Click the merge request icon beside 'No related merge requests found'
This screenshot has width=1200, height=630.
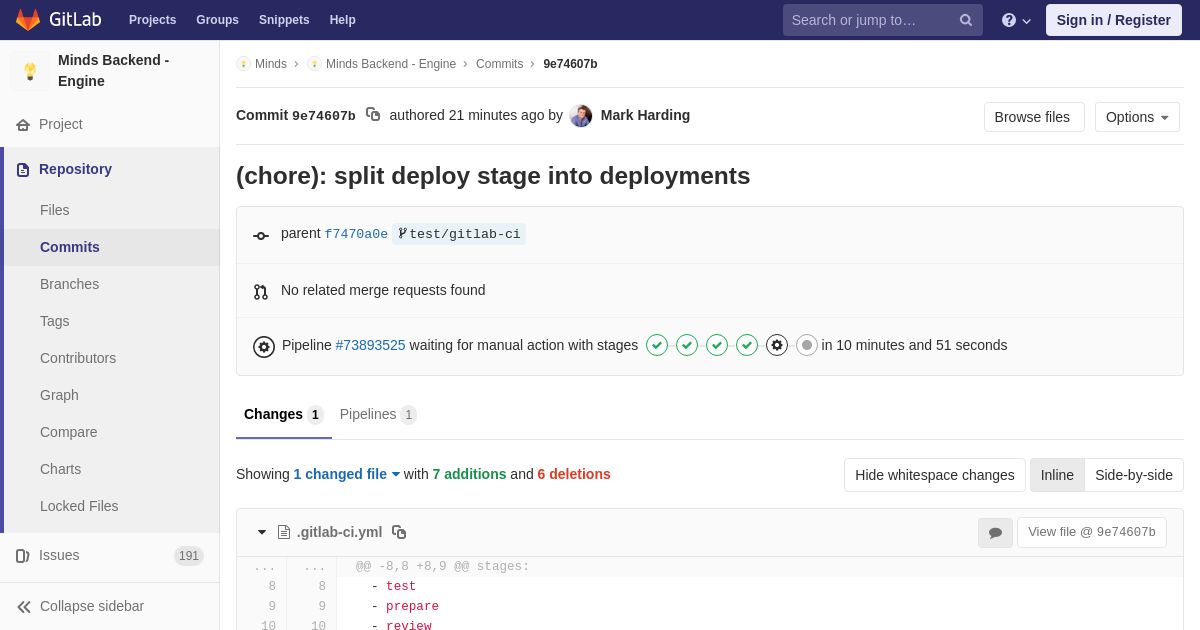261,292
